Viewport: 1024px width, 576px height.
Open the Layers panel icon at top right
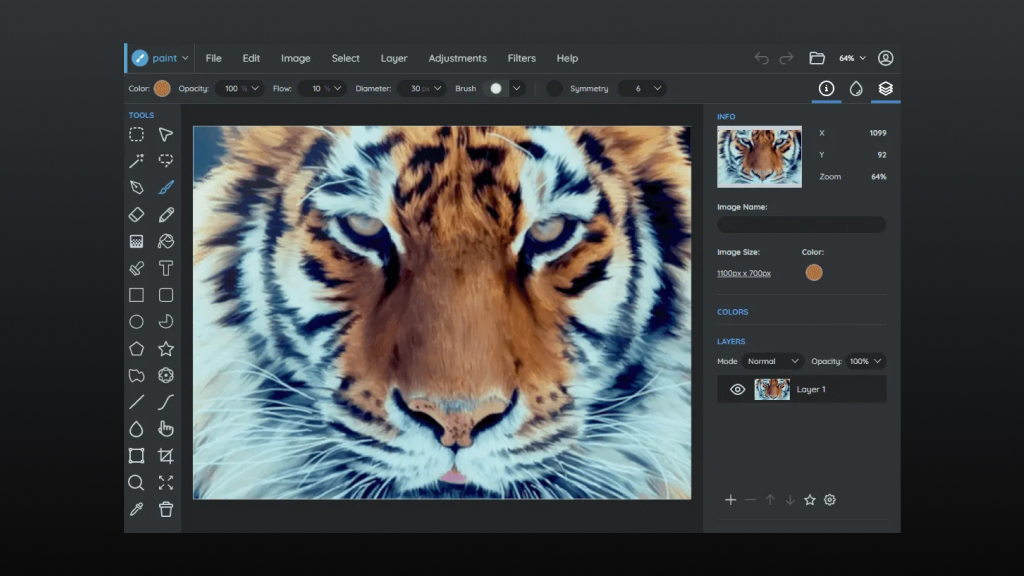884,88
